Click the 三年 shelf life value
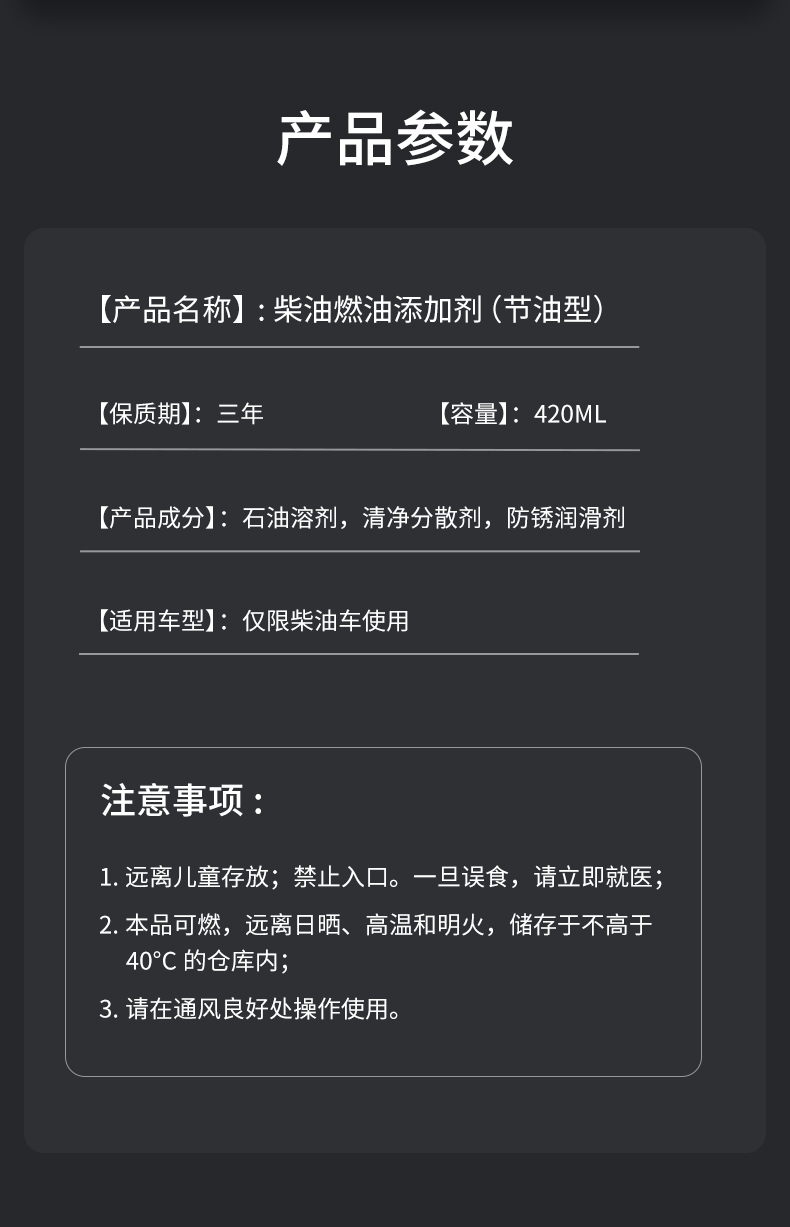Image resolution: width=790 pixels, height=1227 pixels. 241,414
